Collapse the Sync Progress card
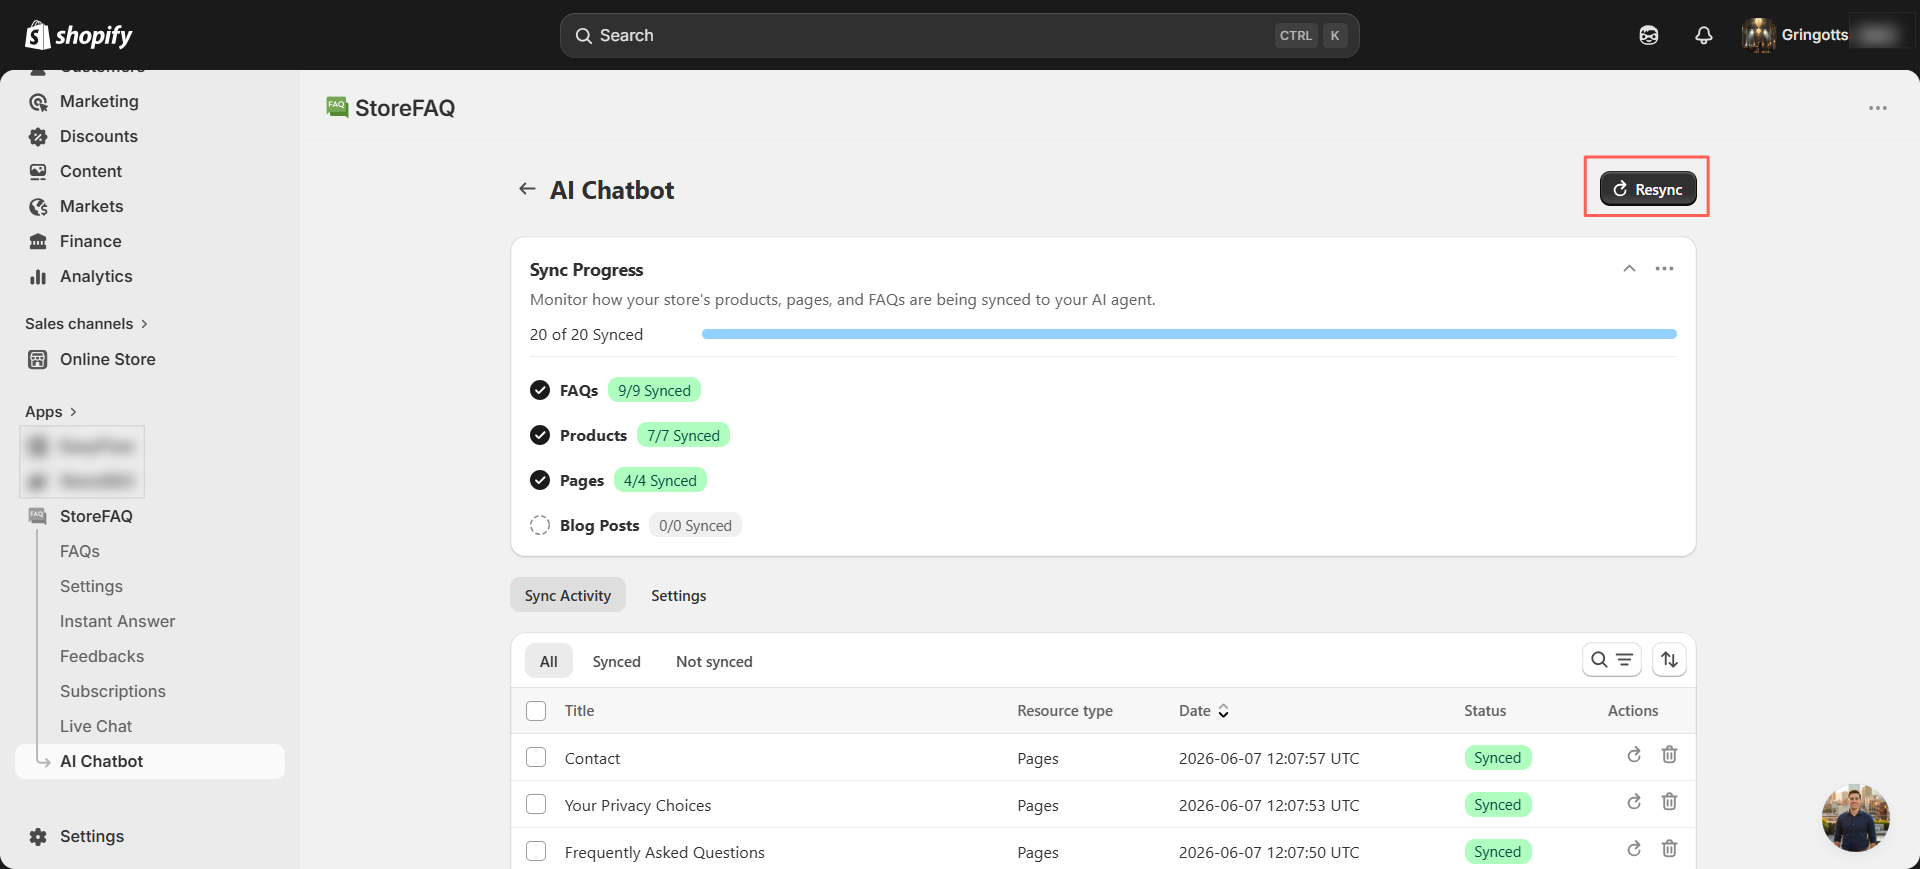The height and width of the screenshot is (869, 1920). [x=1629, y=269]
